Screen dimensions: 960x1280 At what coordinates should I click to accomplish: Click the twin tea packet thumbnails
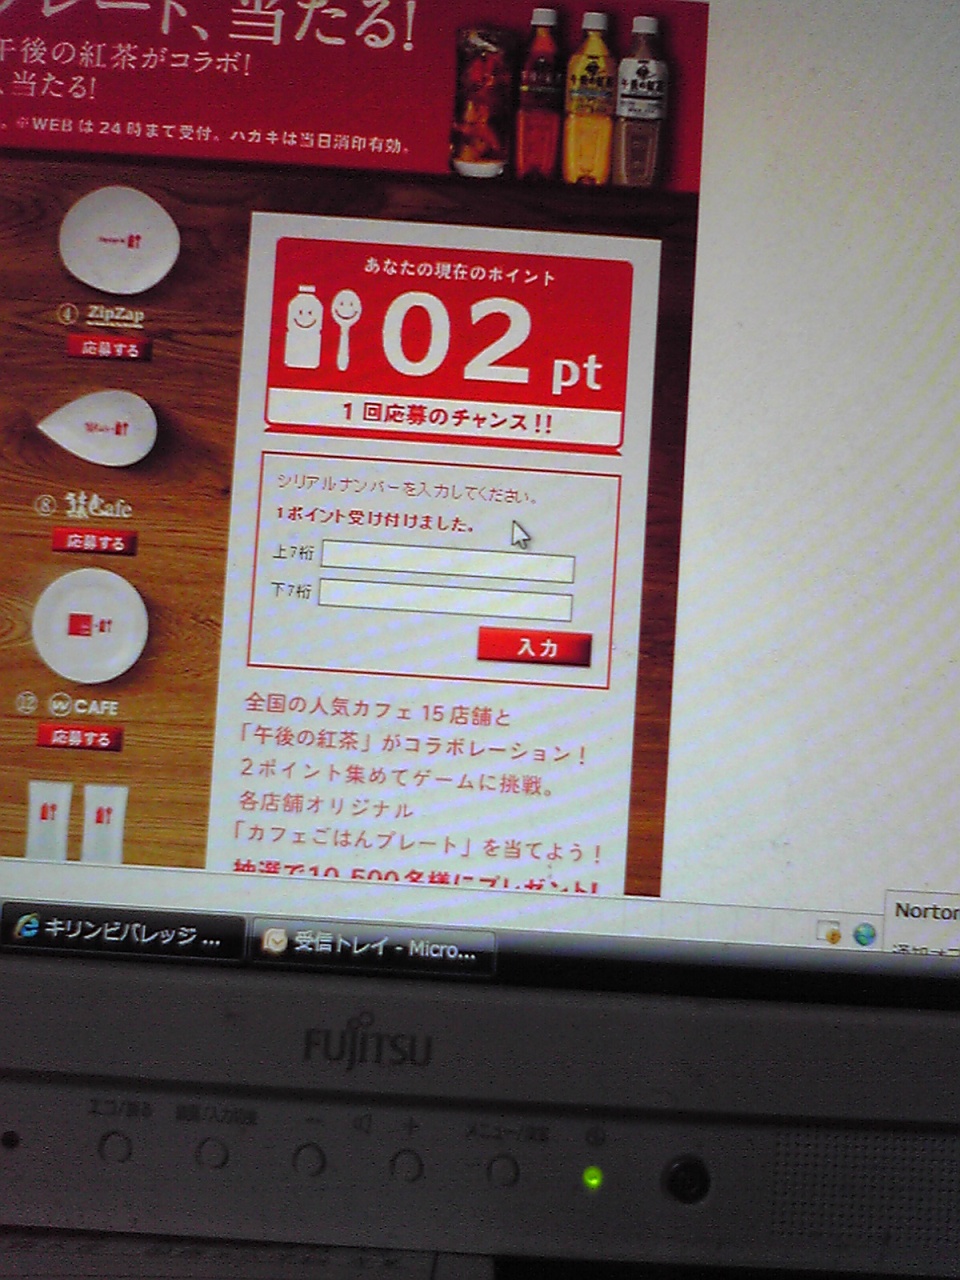(77, 822)
